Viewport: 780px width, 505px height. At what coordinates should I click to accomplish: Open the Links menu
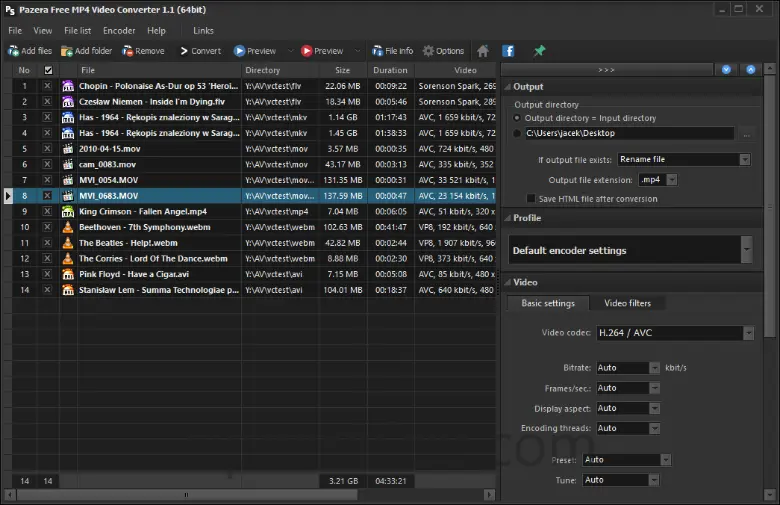point(203,30)
